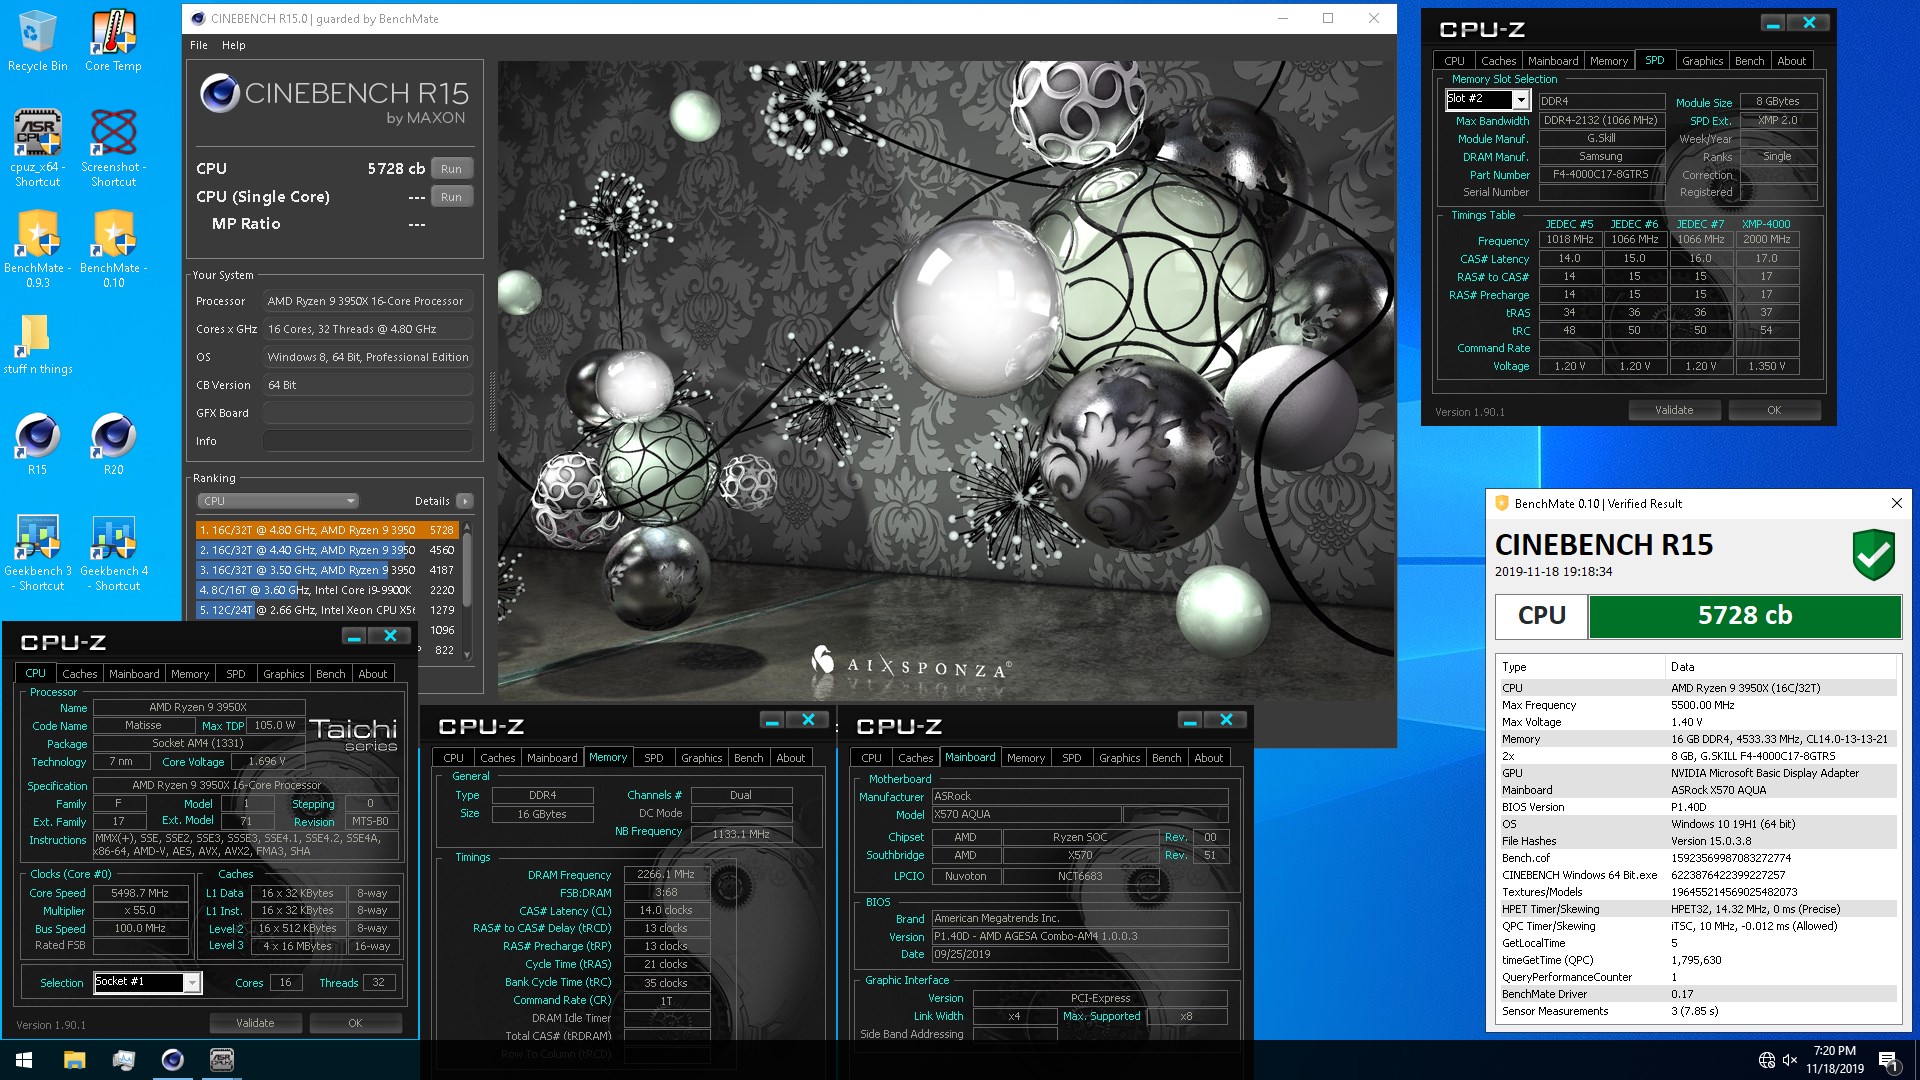Open BenchMate 0.9.3 desktop icon

pyautogui.click(x=37, y=249)
